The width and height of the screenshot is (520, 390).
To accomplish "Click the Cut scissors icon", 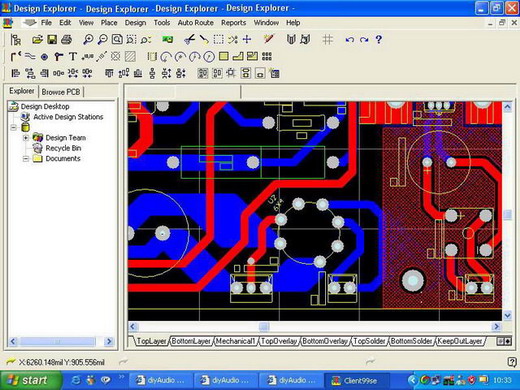I will click(x=189, y=40).
